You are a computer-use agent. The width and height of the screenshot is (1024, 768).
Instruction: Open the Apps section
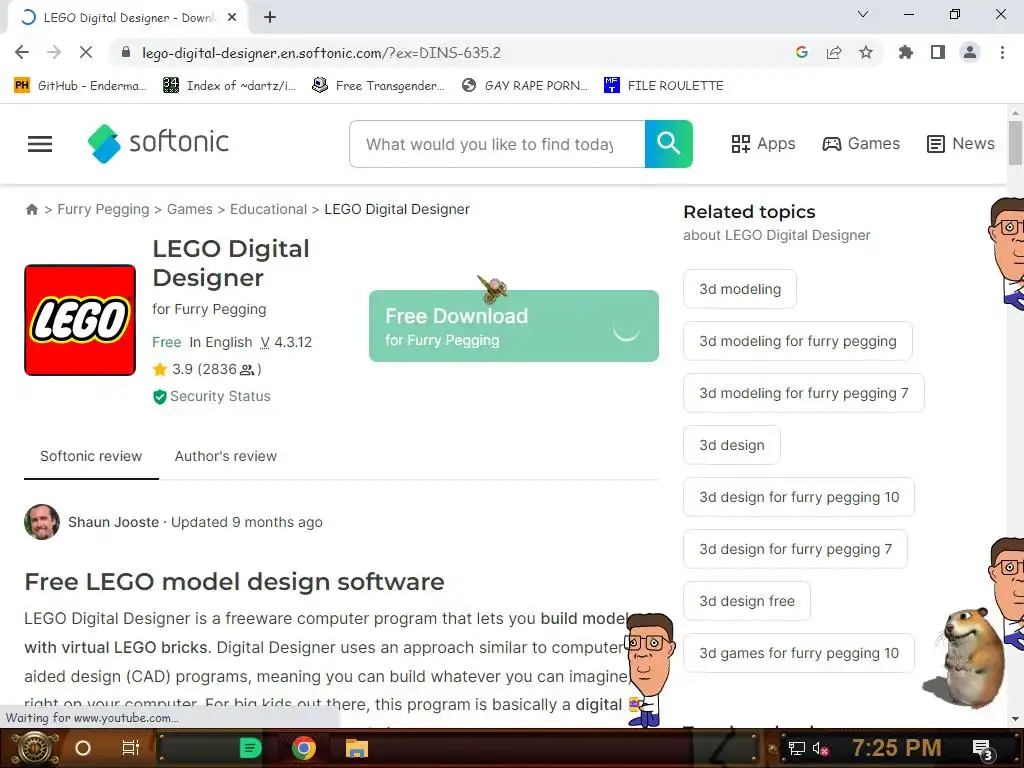tap(763, 144)
